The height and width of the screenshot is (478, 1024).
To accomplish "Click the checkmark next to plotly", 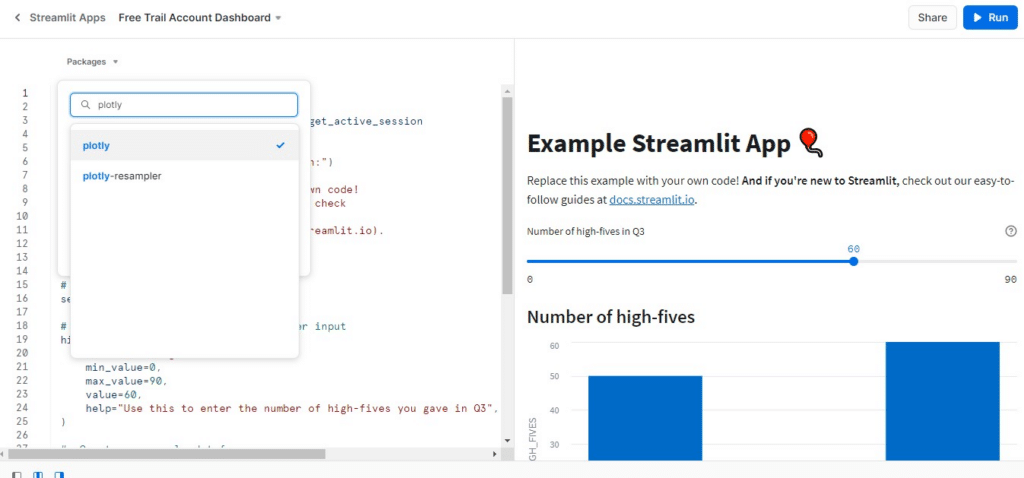I will click(280, 146).
